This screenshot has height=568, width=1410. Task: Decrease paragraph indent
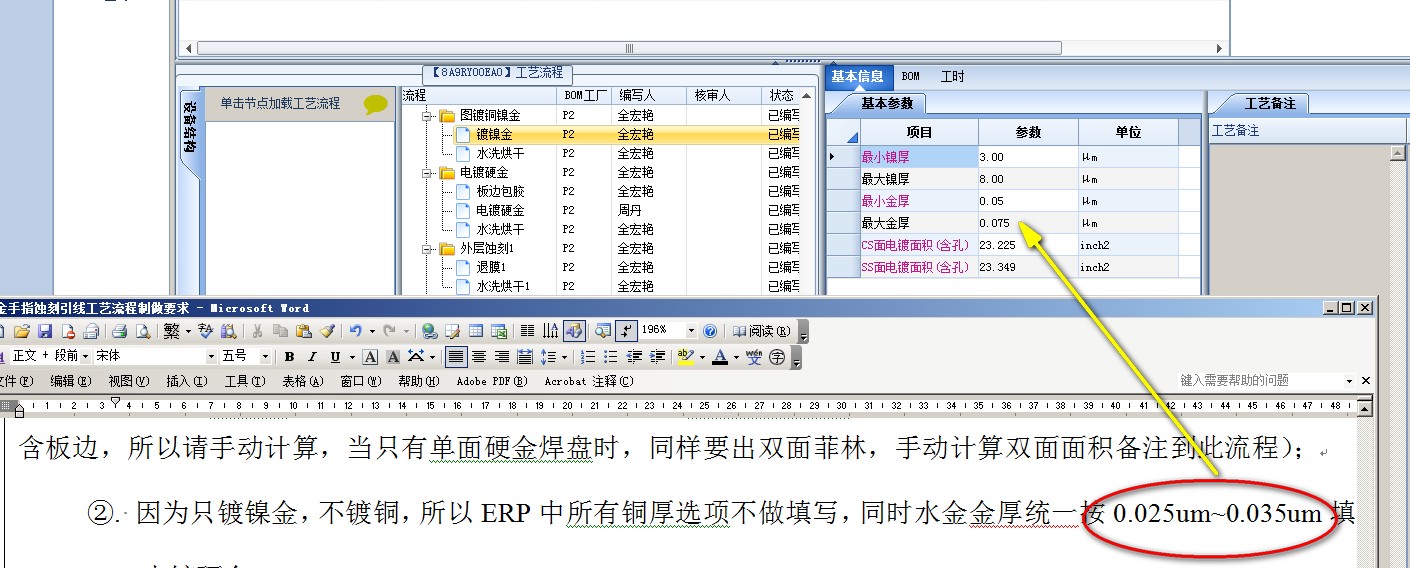(634, 357)
